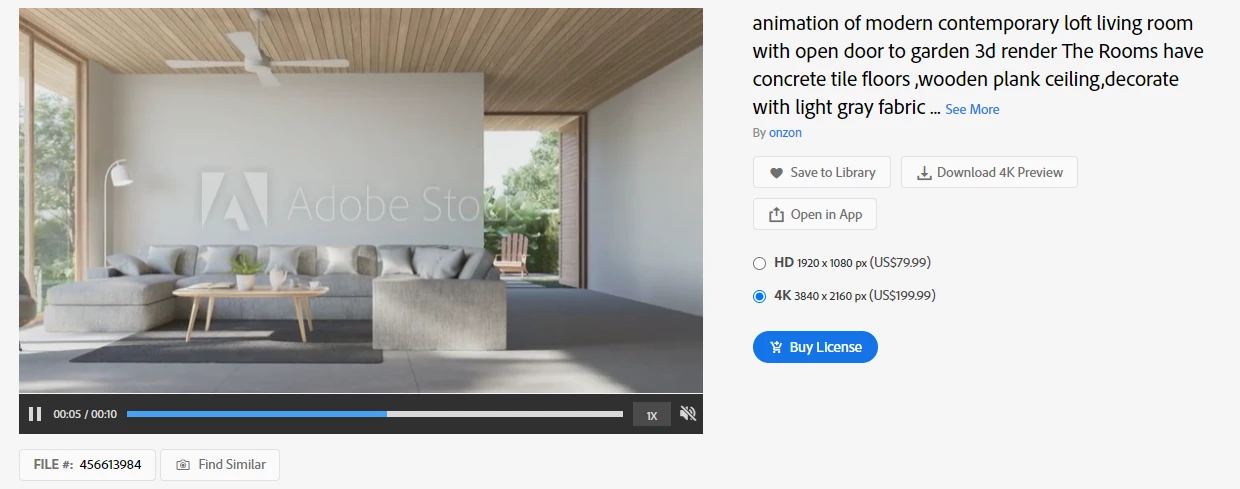Viewport: 1240px width, 489px height.
Task: Click the Open in App button
Action: click(x=815, y=214)
